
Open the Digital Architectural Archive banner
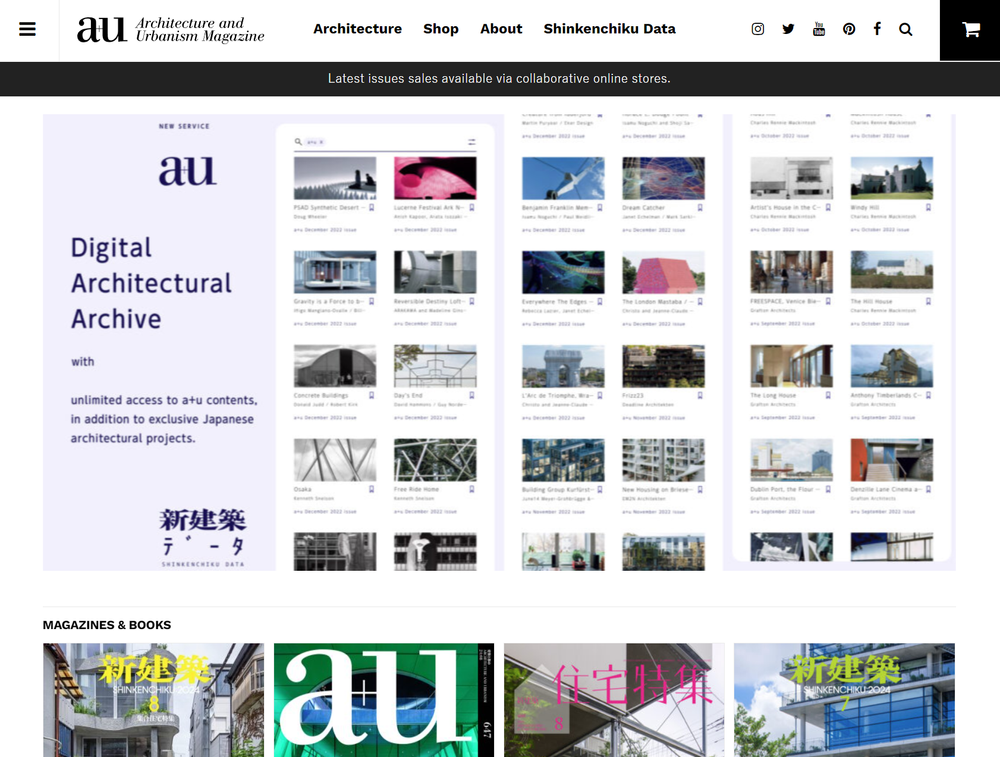point(499,342)
